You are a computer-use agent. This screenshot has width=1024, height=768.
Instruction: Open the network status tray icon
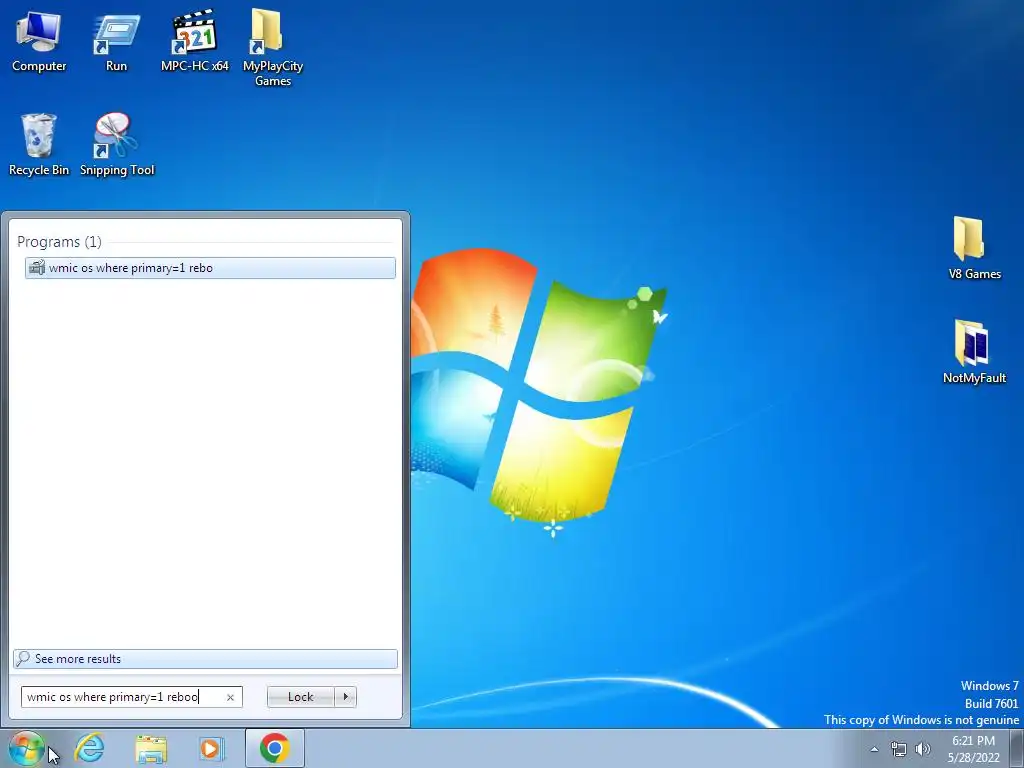coord(899,749)
